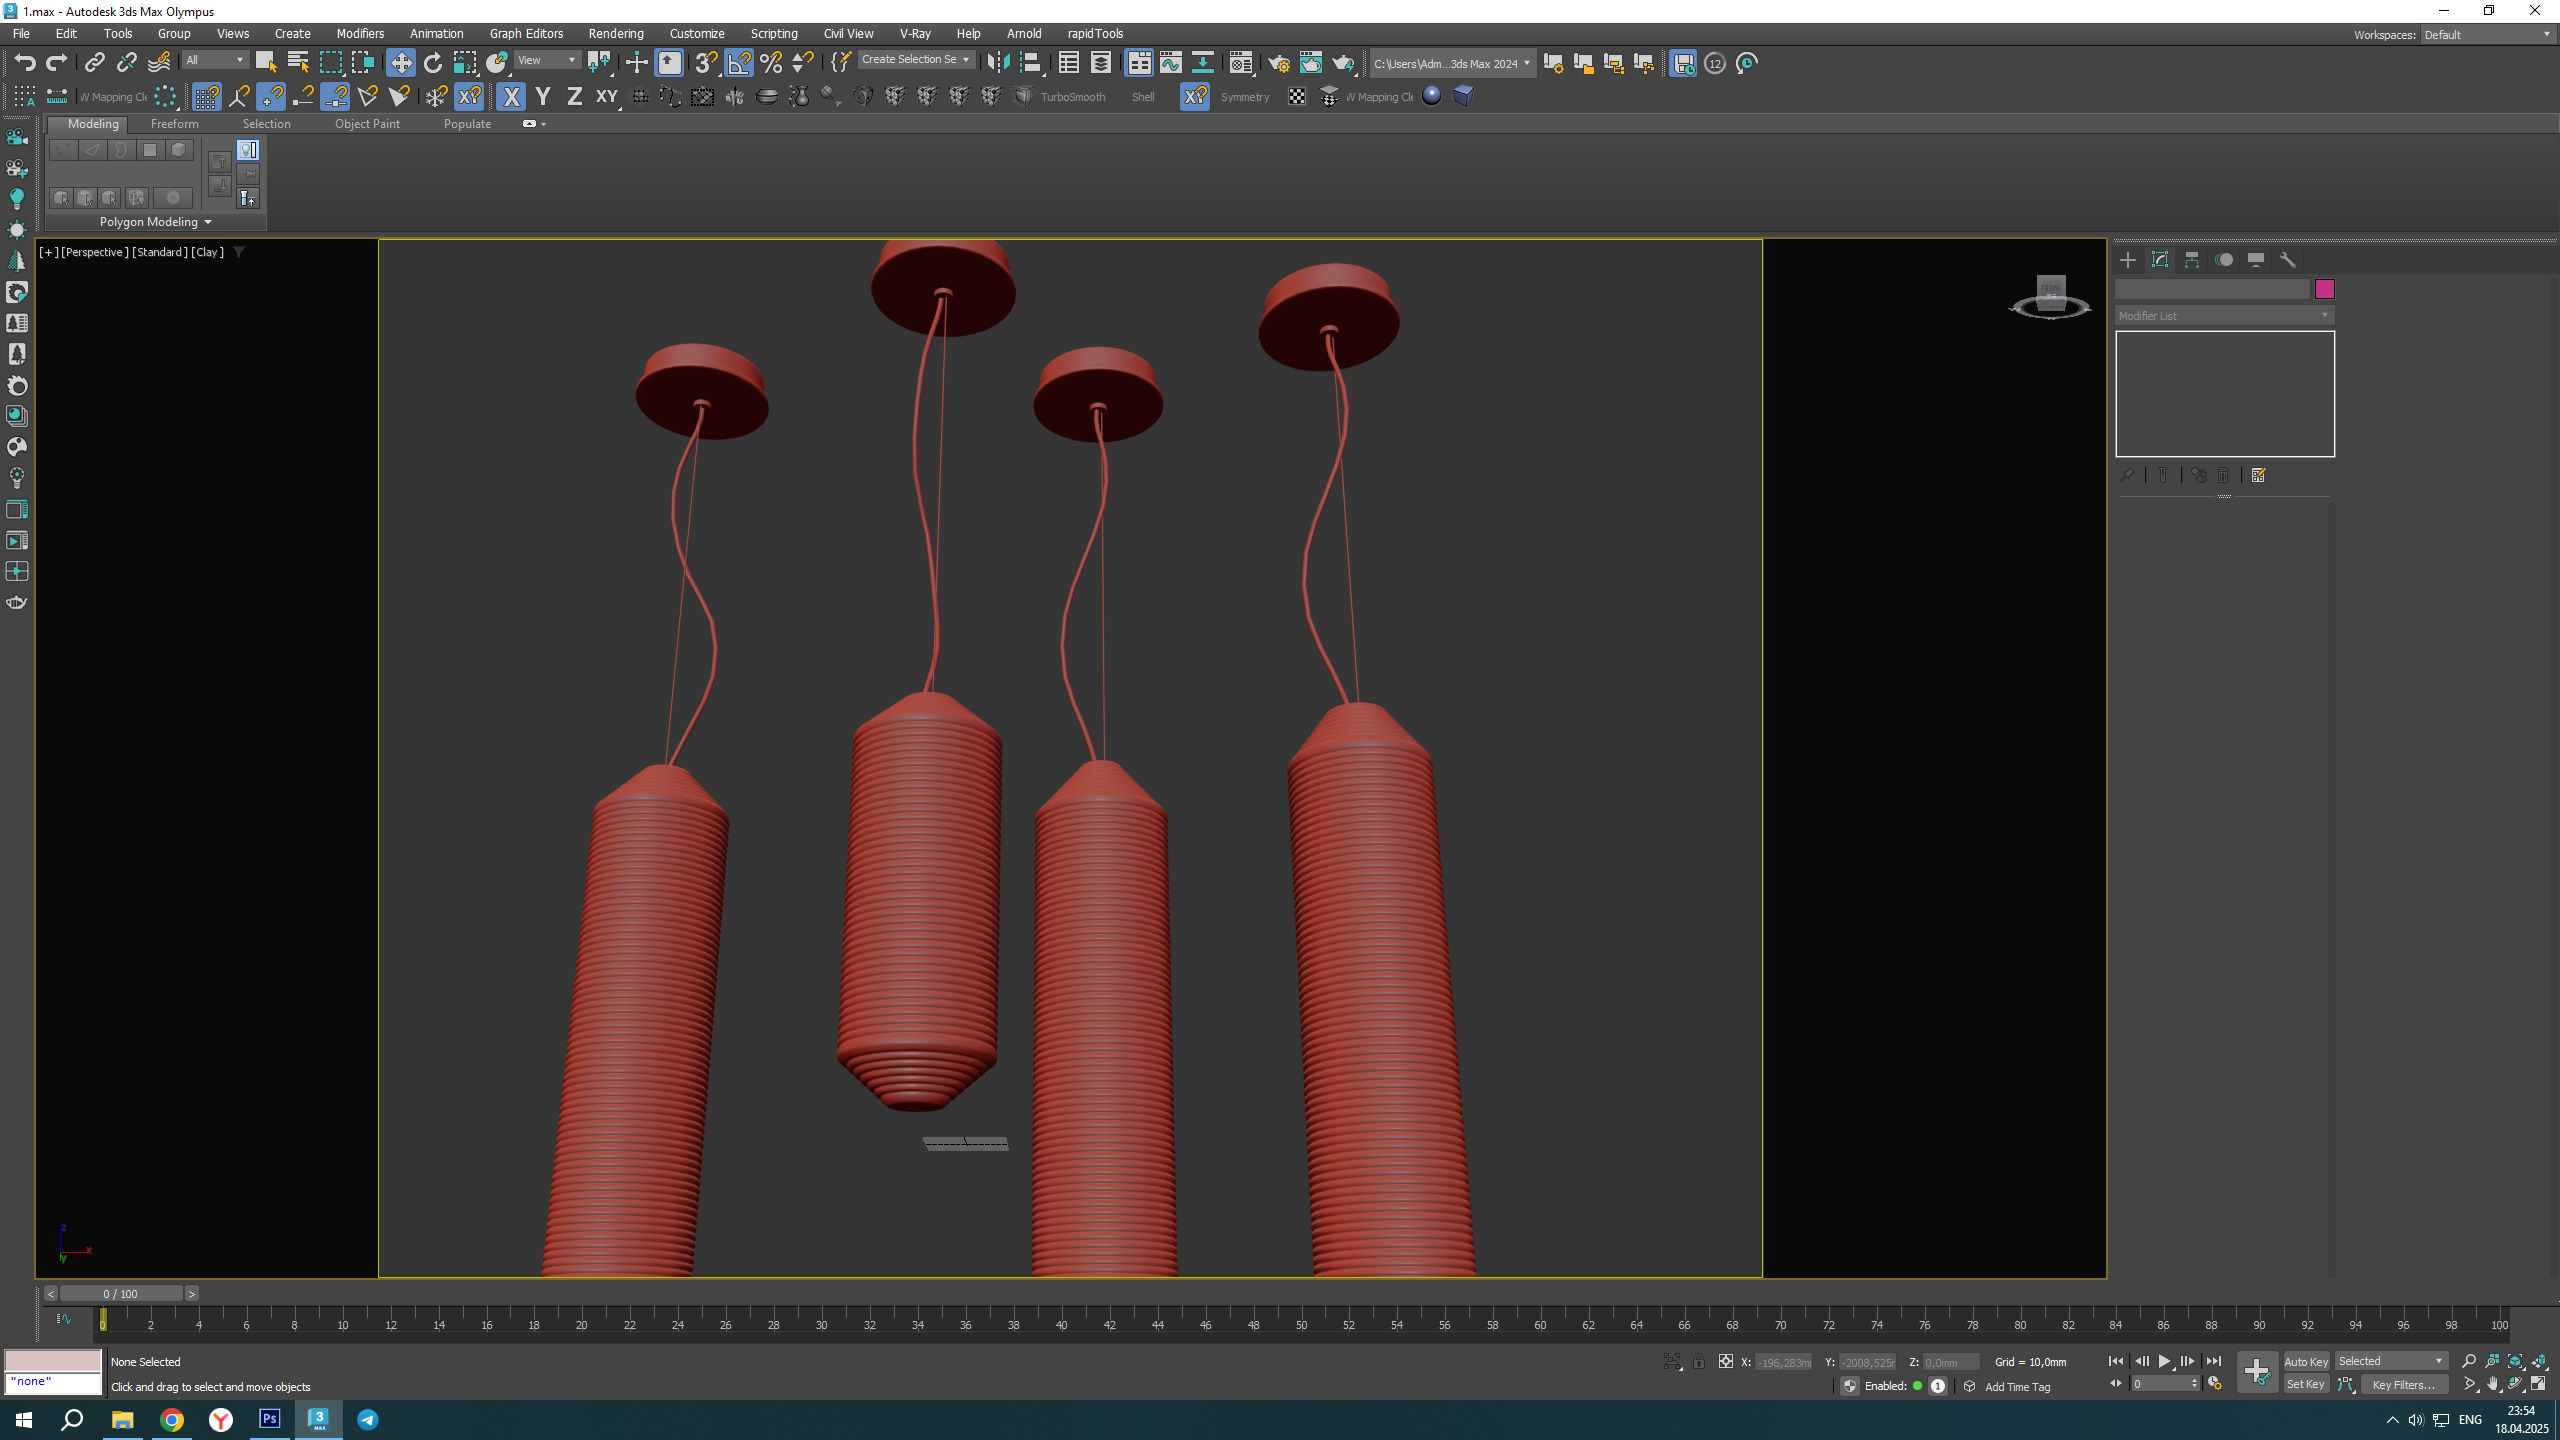
Task: Toggle the Percent Snap button
Action: [x=771, y=63]
